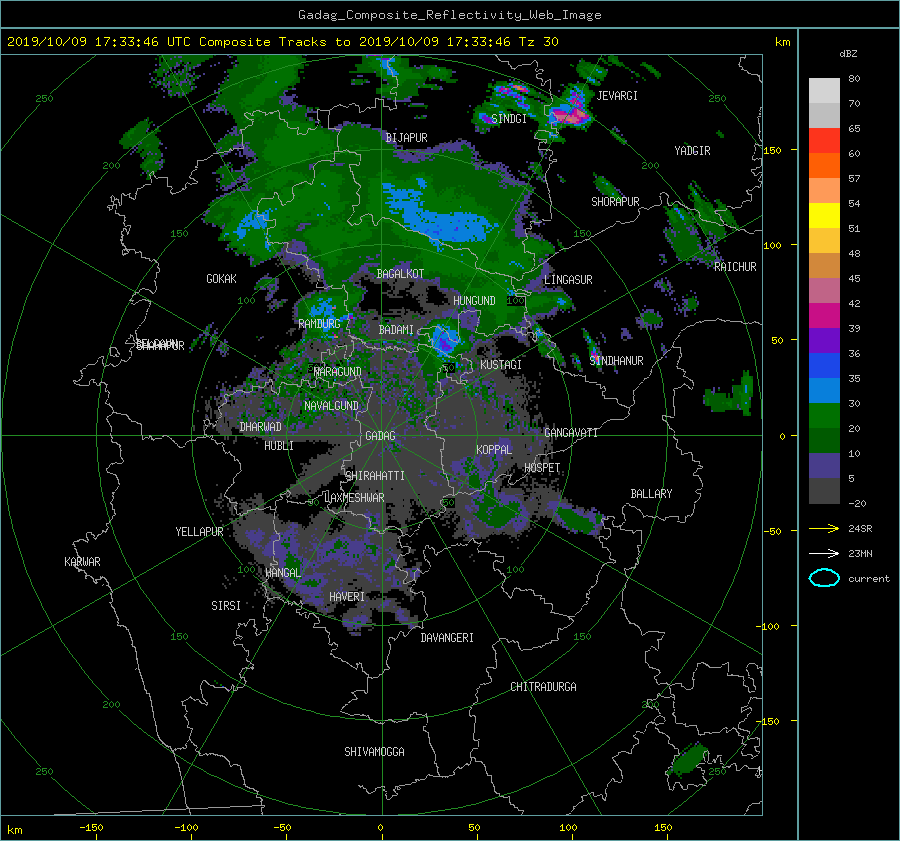
Task: Click the HANGAL city label
Action: [282, 573]
